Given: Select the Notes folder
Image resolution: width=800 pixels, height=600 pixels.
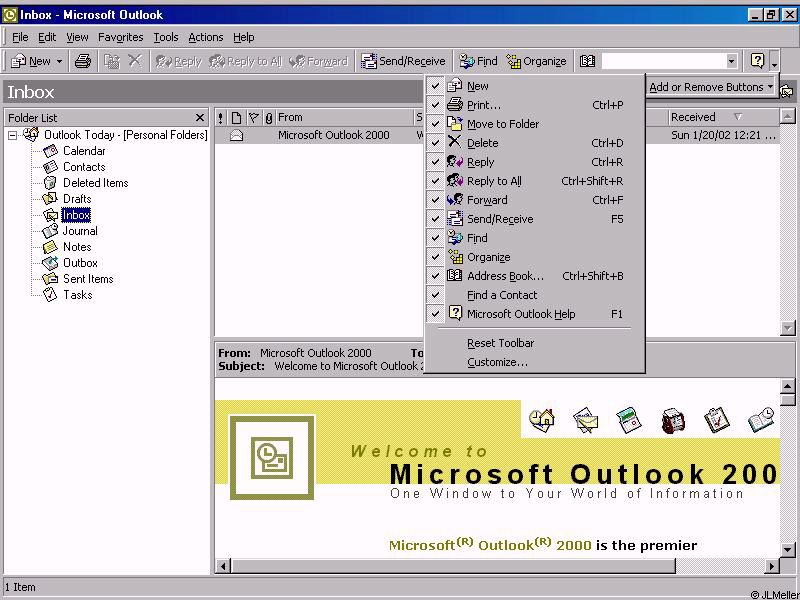Looking at the screenshot, I should [77, 247].
